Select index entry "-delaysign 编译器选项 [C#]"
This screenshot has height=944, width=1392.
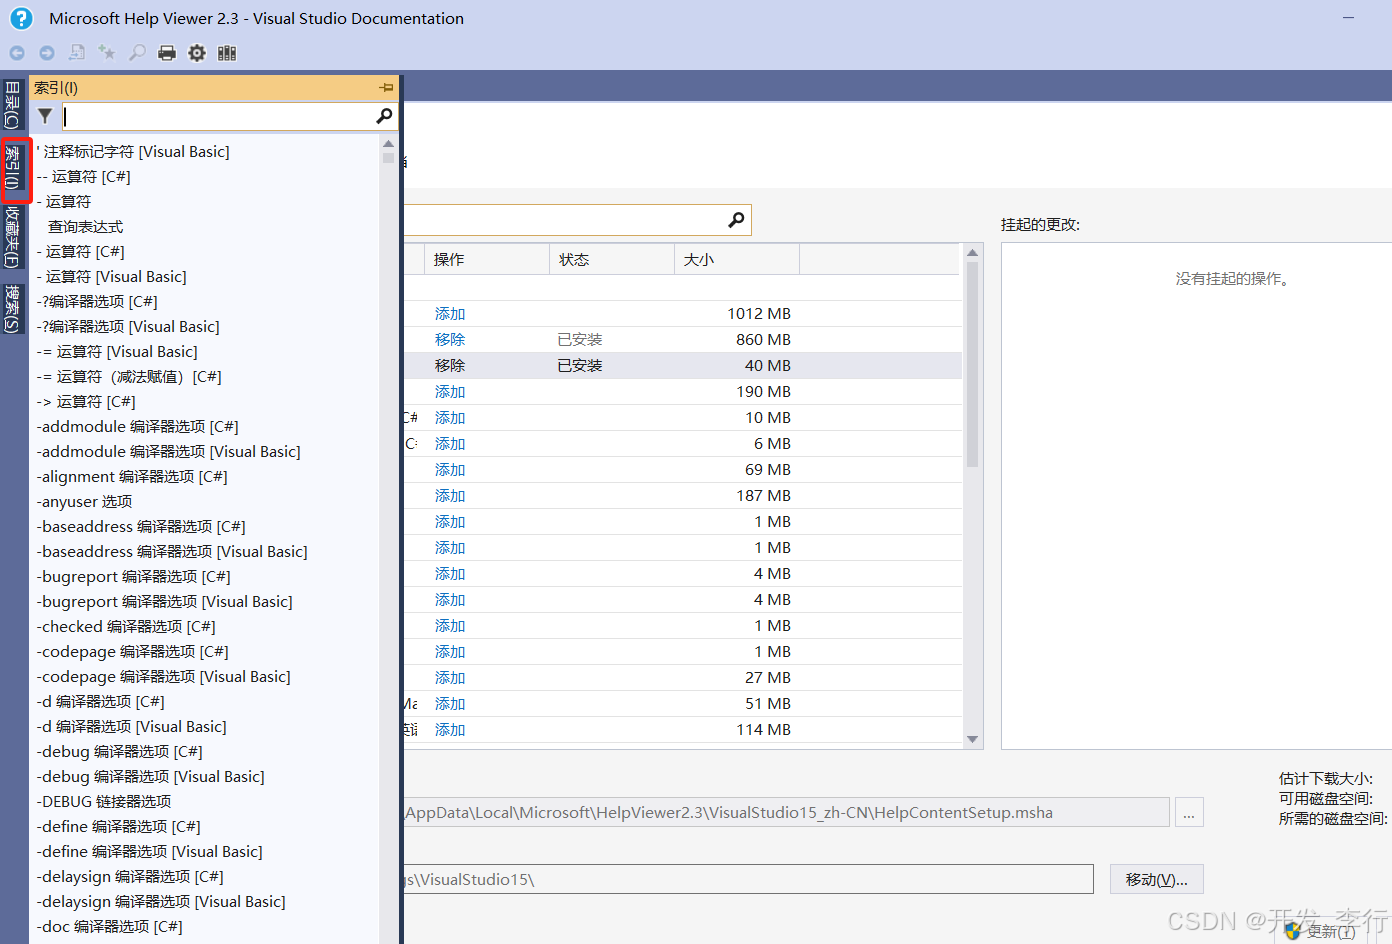pyautogui.click(x=130, y=877)
